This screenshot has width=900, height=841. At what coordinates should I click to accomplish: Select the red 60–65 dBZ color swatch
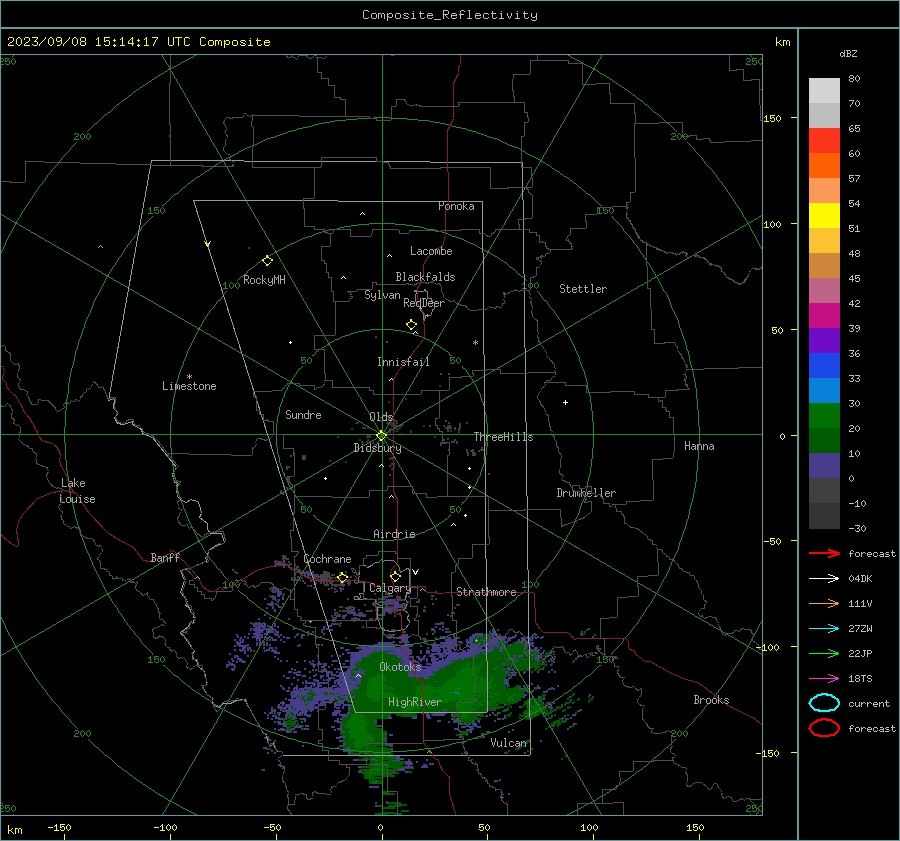click(x=824, y=140)
